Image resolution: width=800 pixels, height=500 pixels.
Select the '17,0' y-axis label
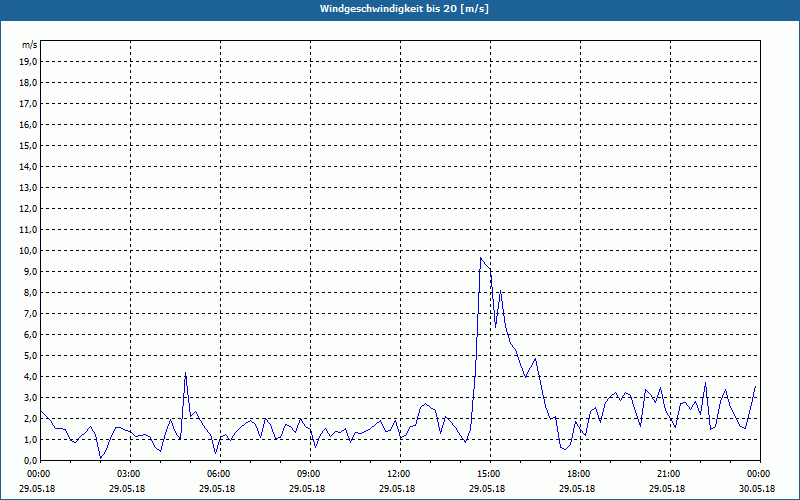pos(28,104)
